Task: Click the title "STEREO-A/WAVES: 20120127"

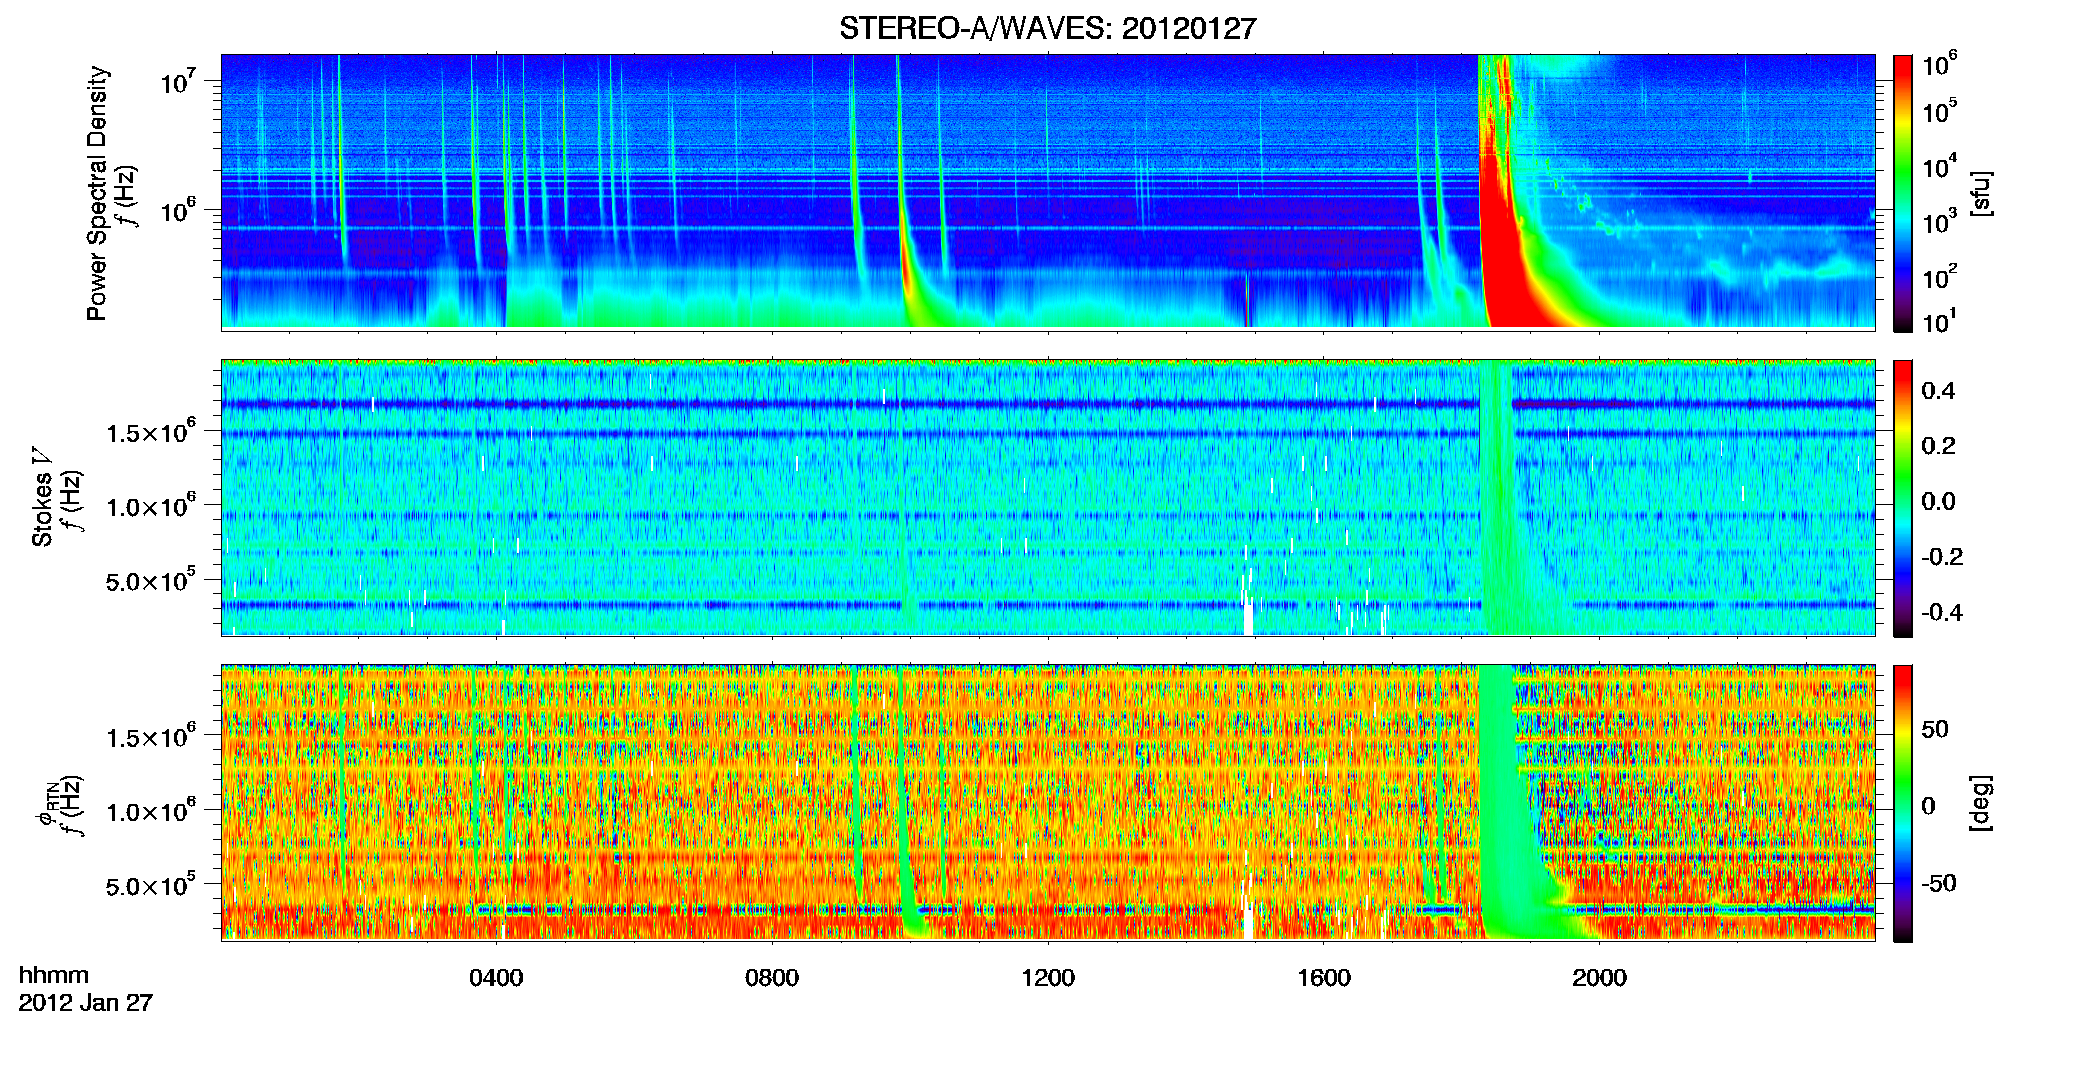Action: [x=1047, y=28]
